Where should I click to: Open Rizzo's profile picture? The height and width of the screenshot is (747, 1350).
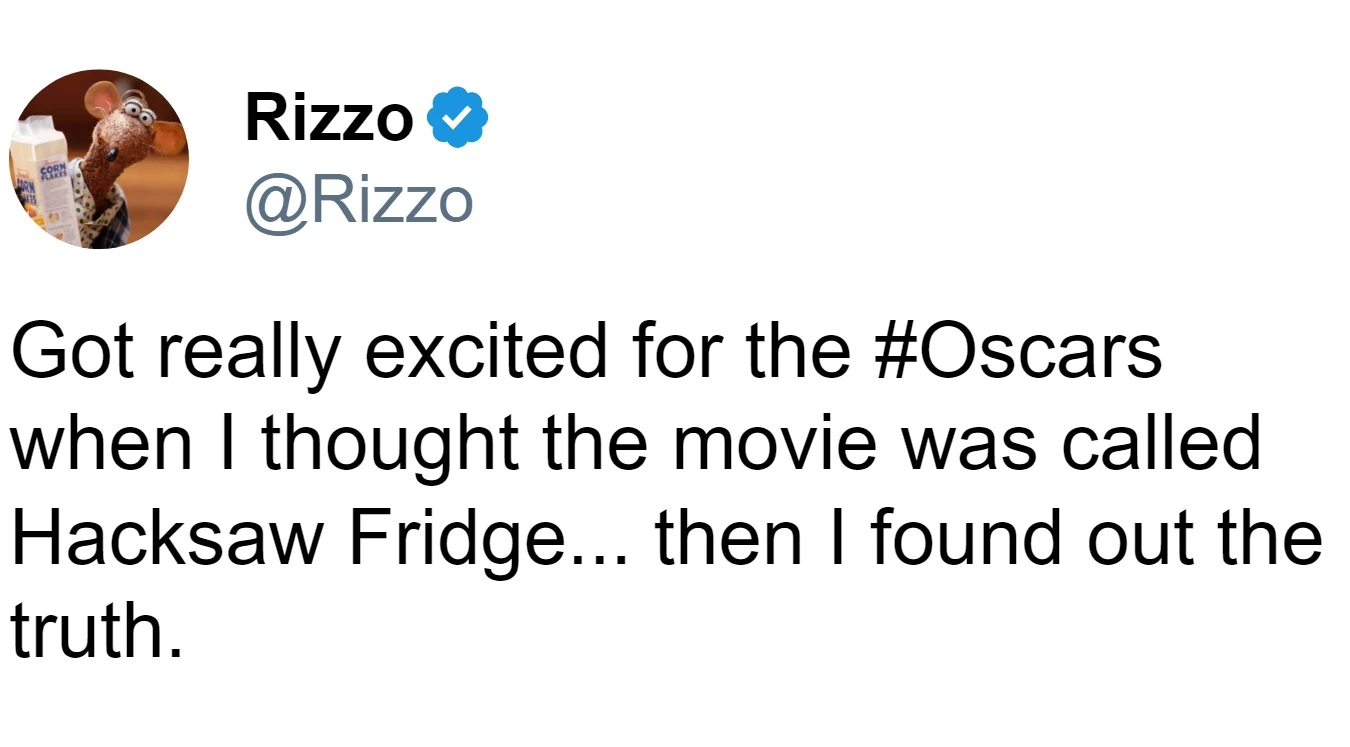tap(99, 158)
